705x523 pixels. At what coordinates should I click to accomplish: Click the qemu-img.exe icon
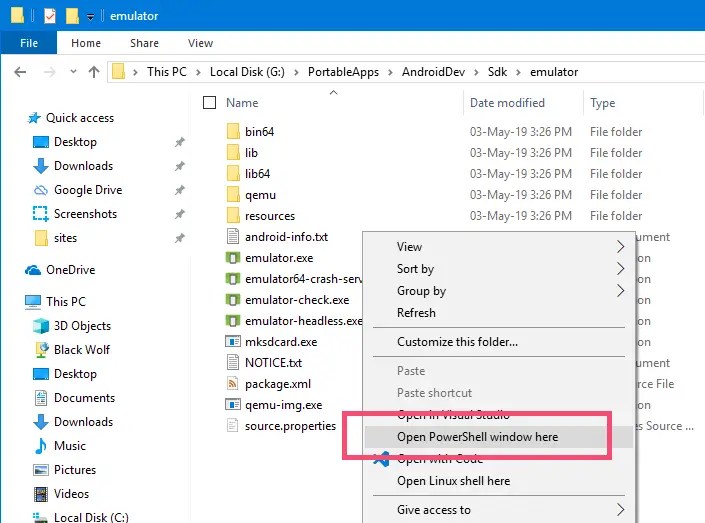click(x=233, y=405)
